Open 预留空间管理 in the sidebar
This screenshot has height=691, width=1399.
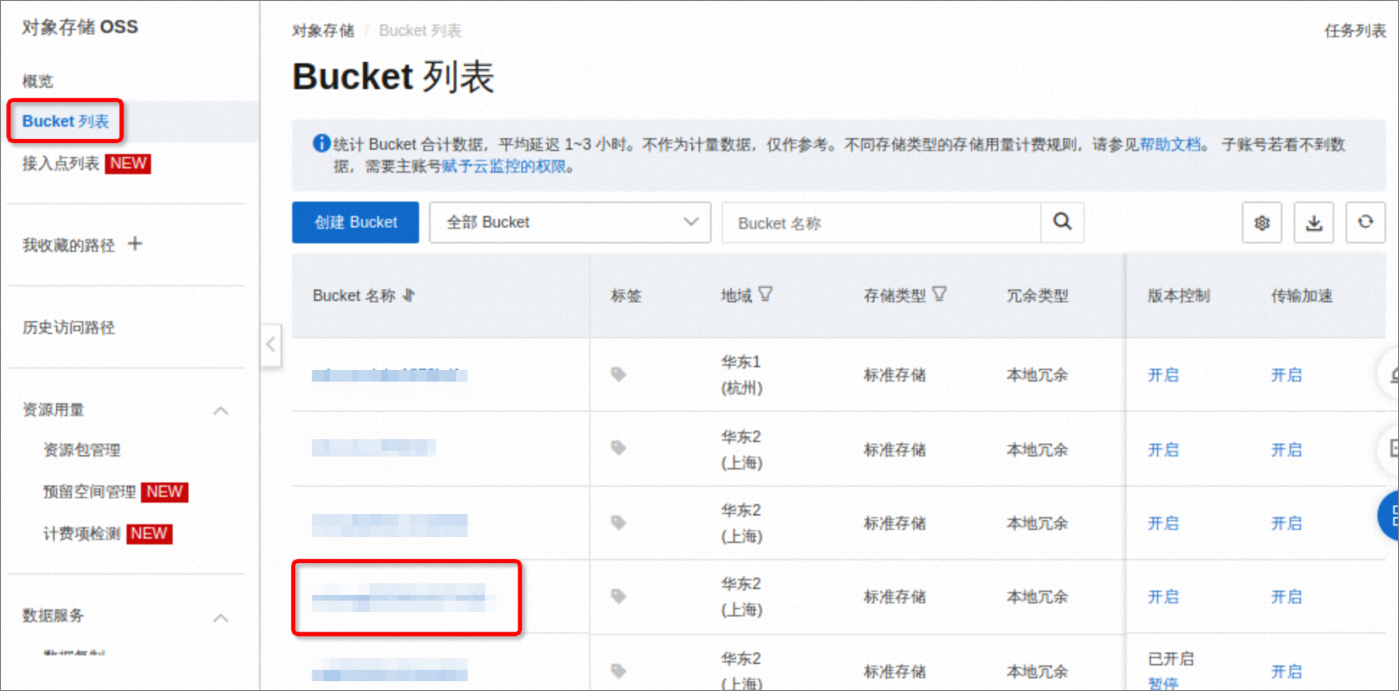pyautogui.click(x=89, y=492)
